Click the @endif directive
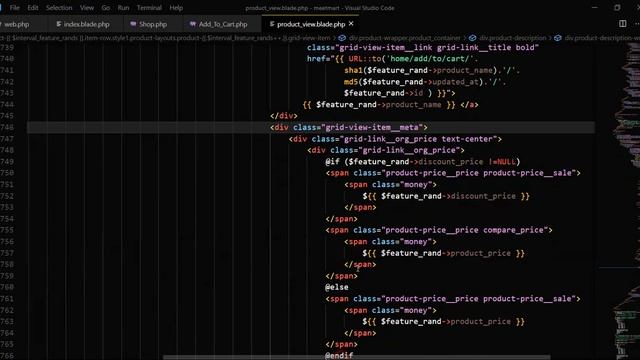Viewport: 640px width, 360px height. coord(339,356)
